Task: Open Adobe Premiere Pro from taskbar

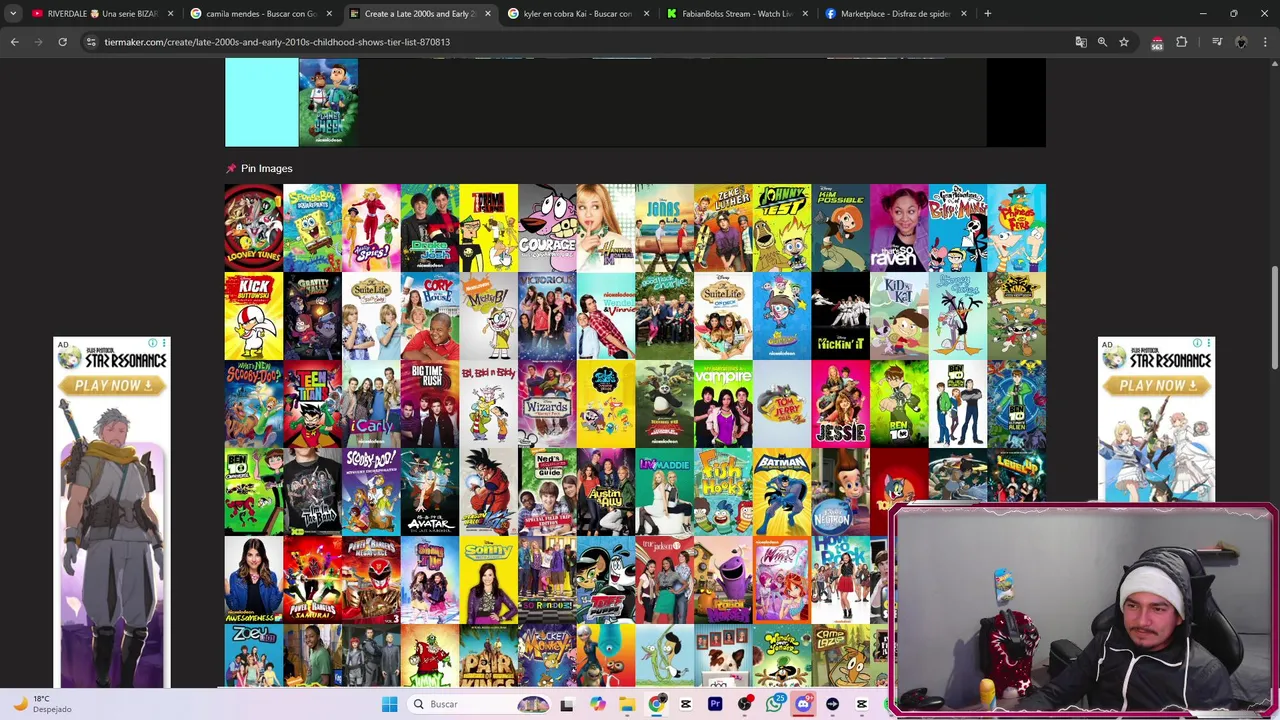Action: tap(715, 704)
